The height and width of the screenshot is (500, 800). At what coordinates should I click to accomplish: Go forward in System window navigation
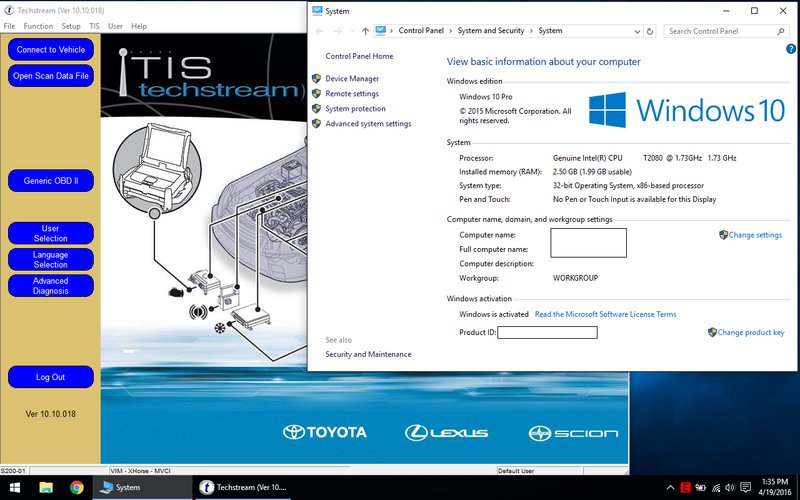[x=338, y=31]
